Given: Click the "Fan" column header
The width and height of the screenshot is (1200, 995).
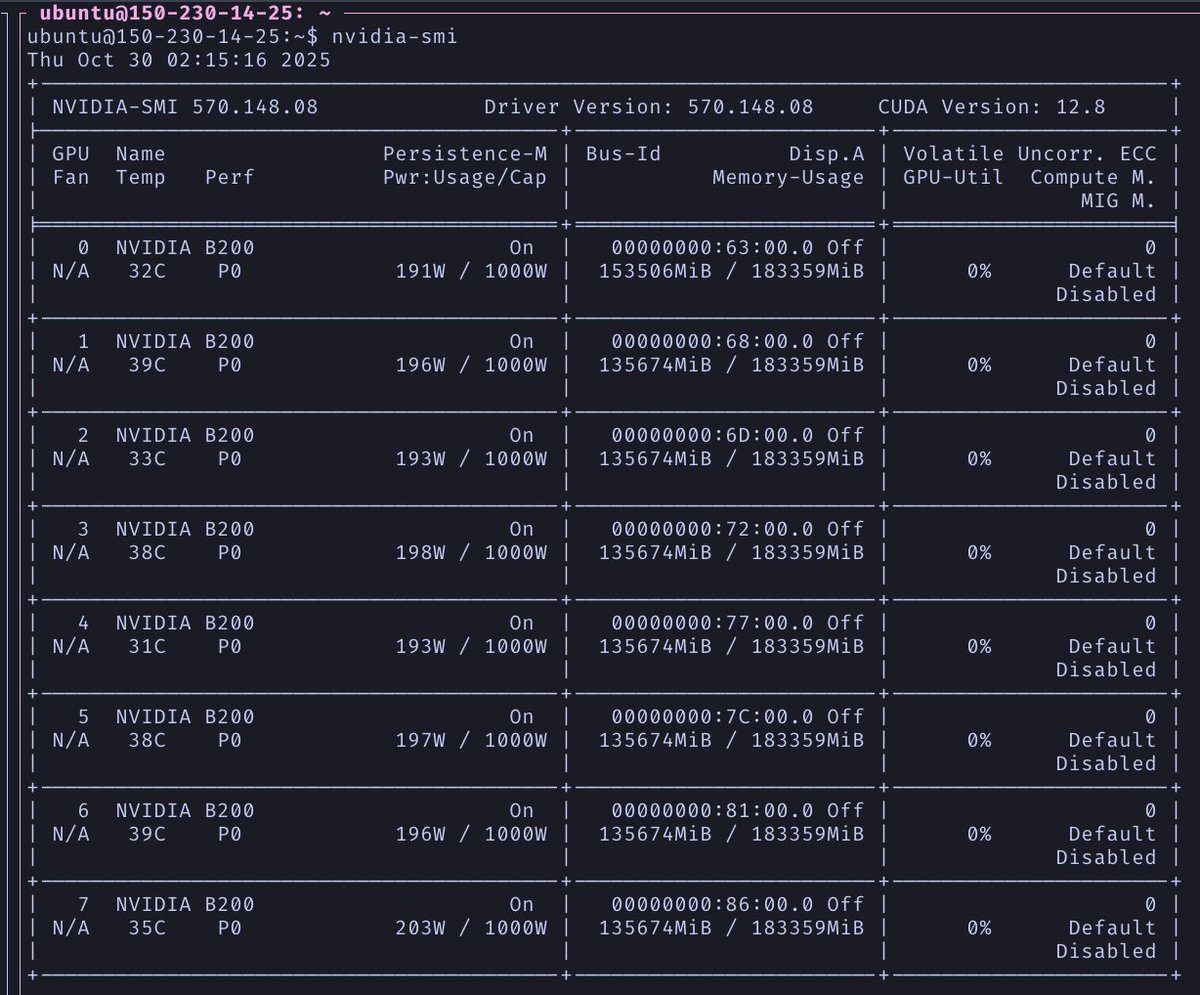Looking at the screenshot, I should pyautogui.click(x=70, y=177).
